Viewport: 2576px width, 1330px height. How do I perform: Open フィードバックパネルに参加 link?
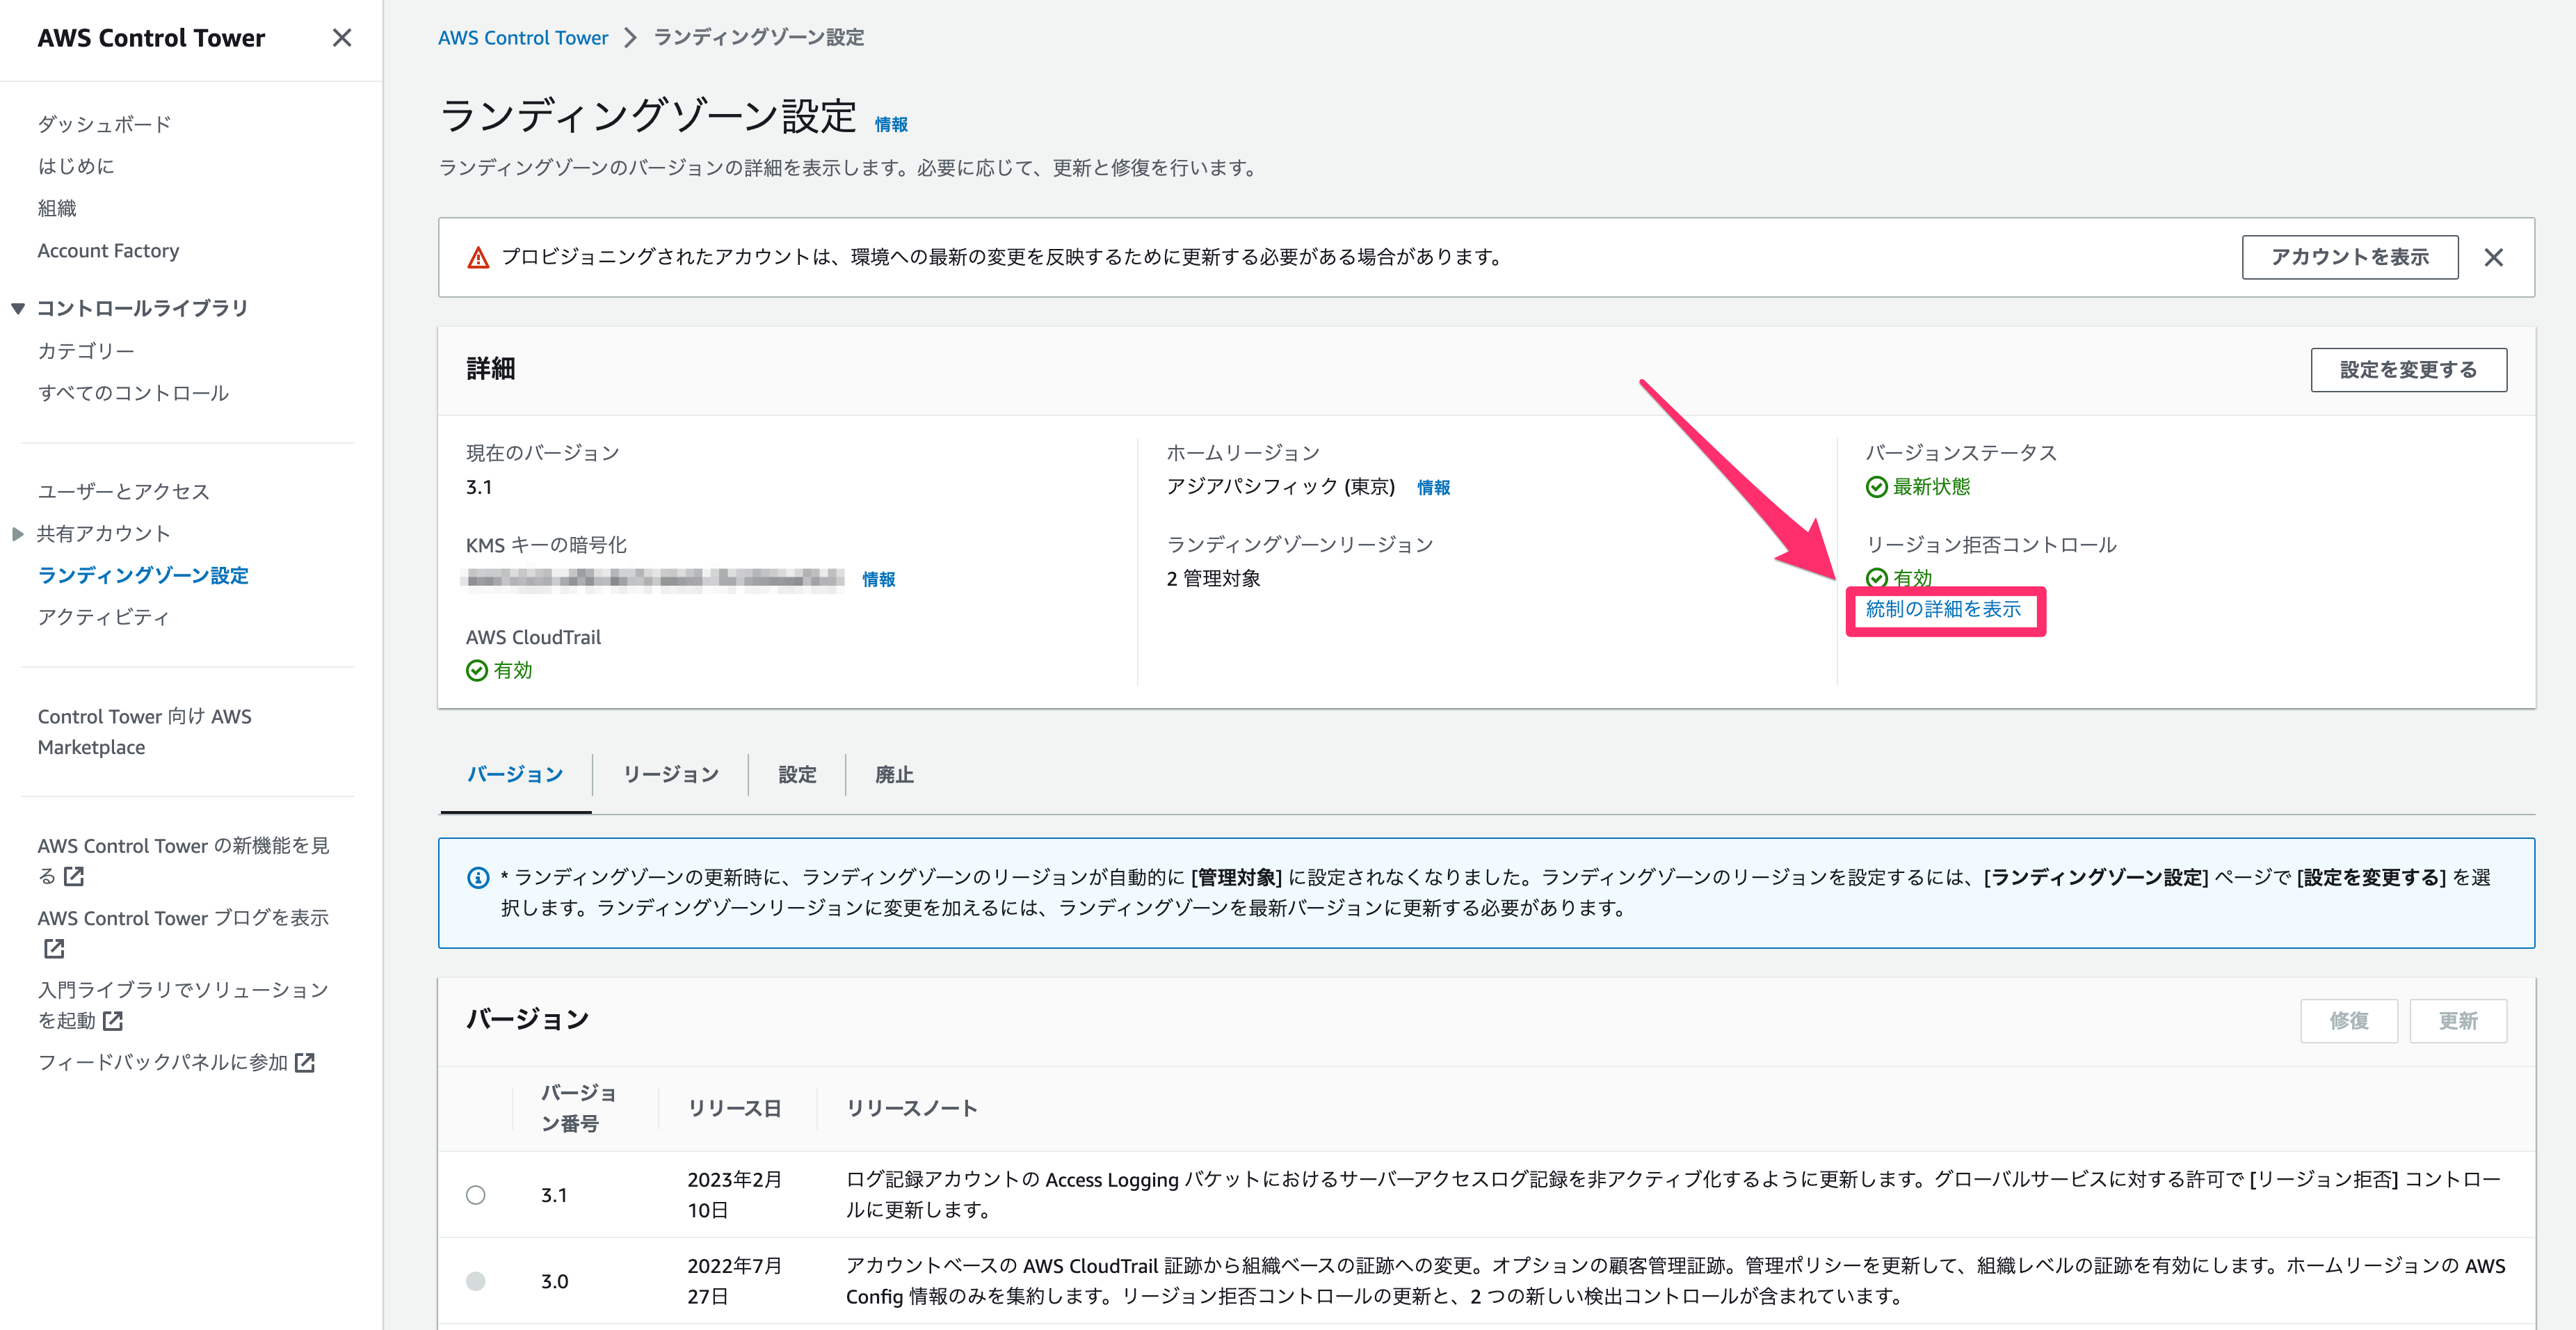(176, 1063)
